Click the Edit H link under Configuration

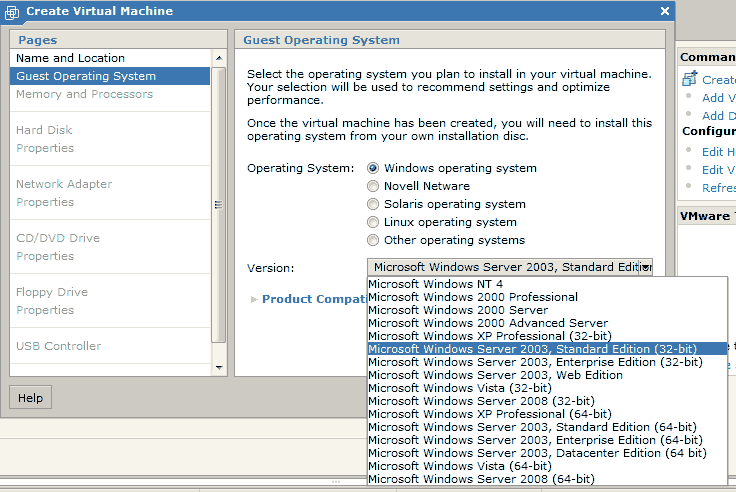718,152
